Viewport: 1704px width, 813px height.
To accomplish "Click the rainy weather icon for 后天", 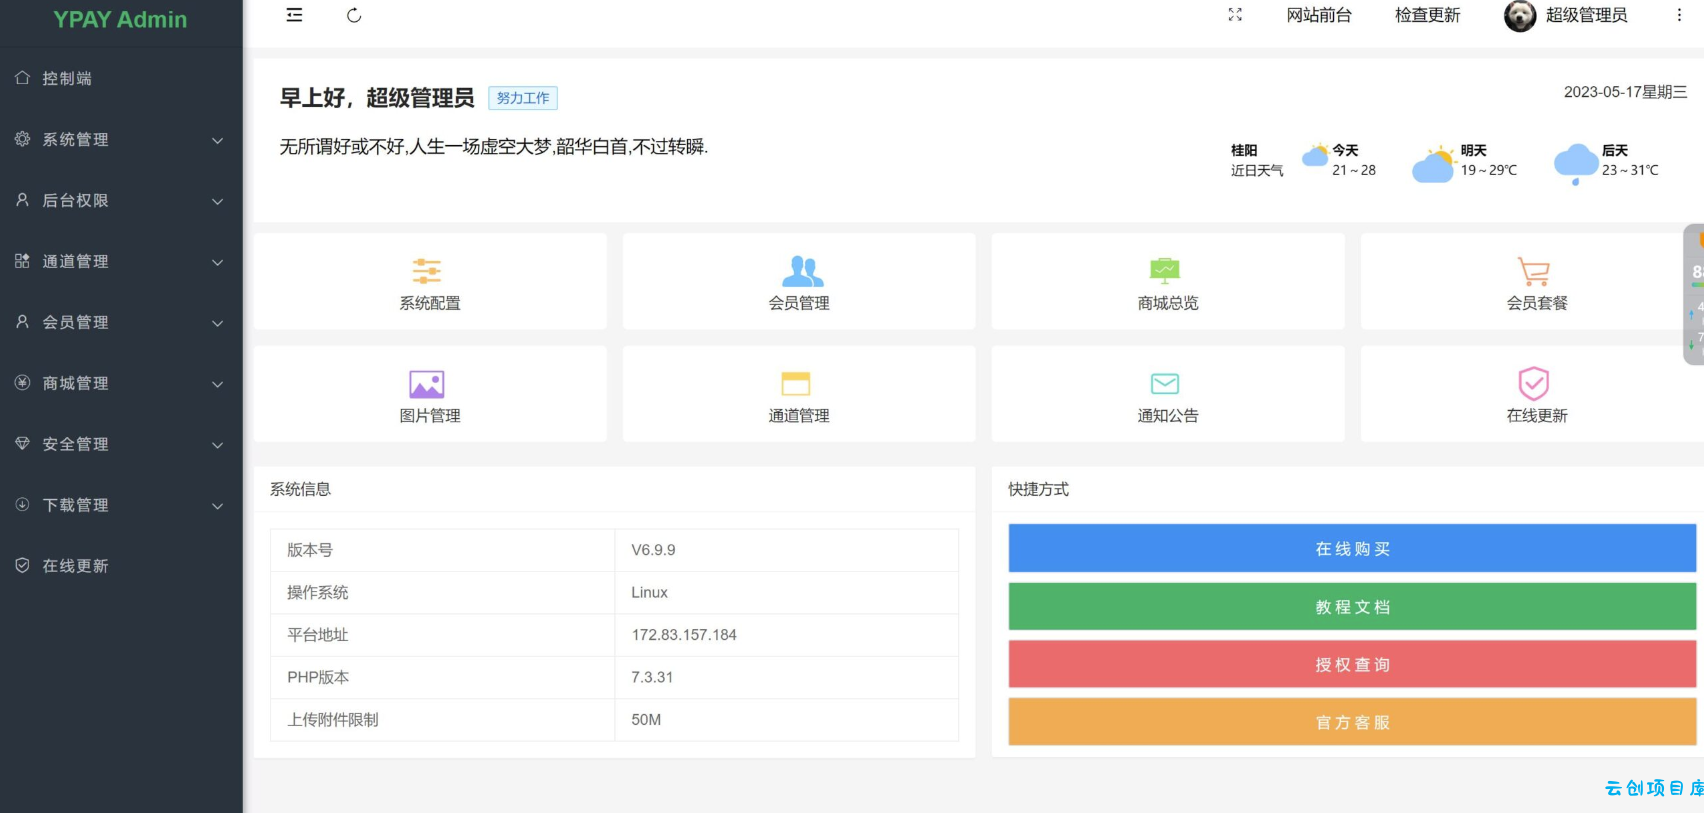I will click(1576, 164).
